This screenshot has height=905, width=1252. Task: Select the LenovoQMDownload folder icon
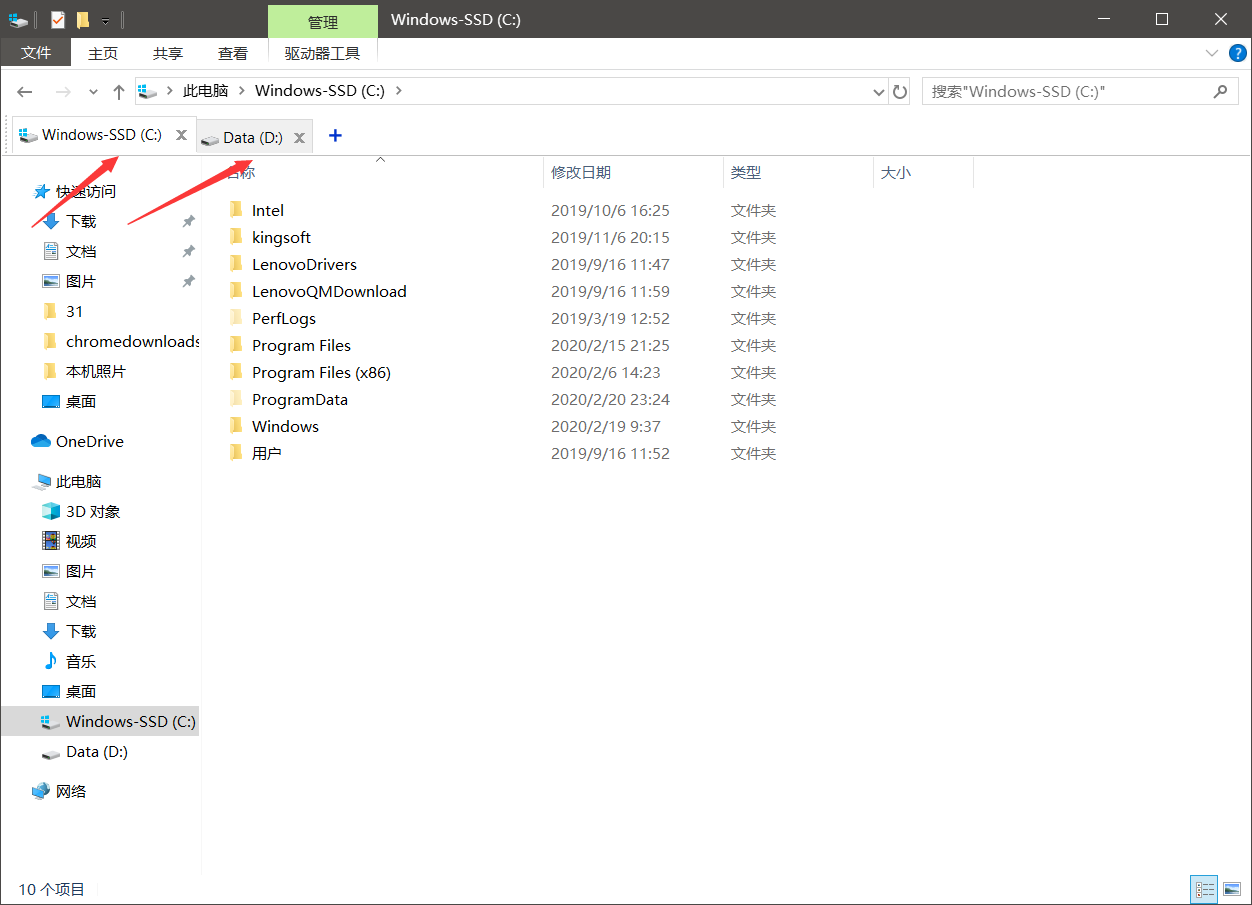coord(236,291)
